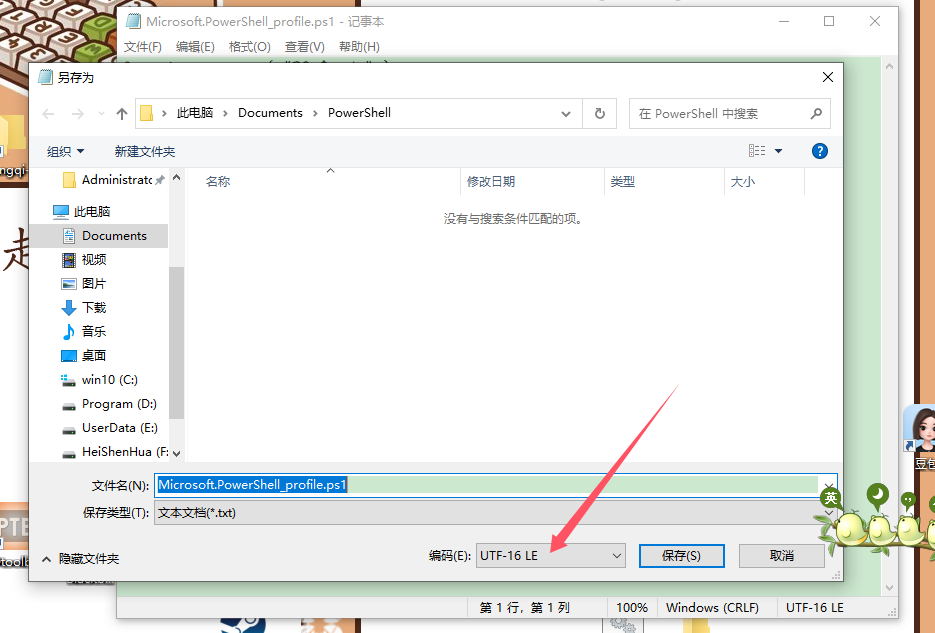Click the 取消 button
Image resolution: width=935 pixels, height=633 pixels.
(x=781, y=556)
